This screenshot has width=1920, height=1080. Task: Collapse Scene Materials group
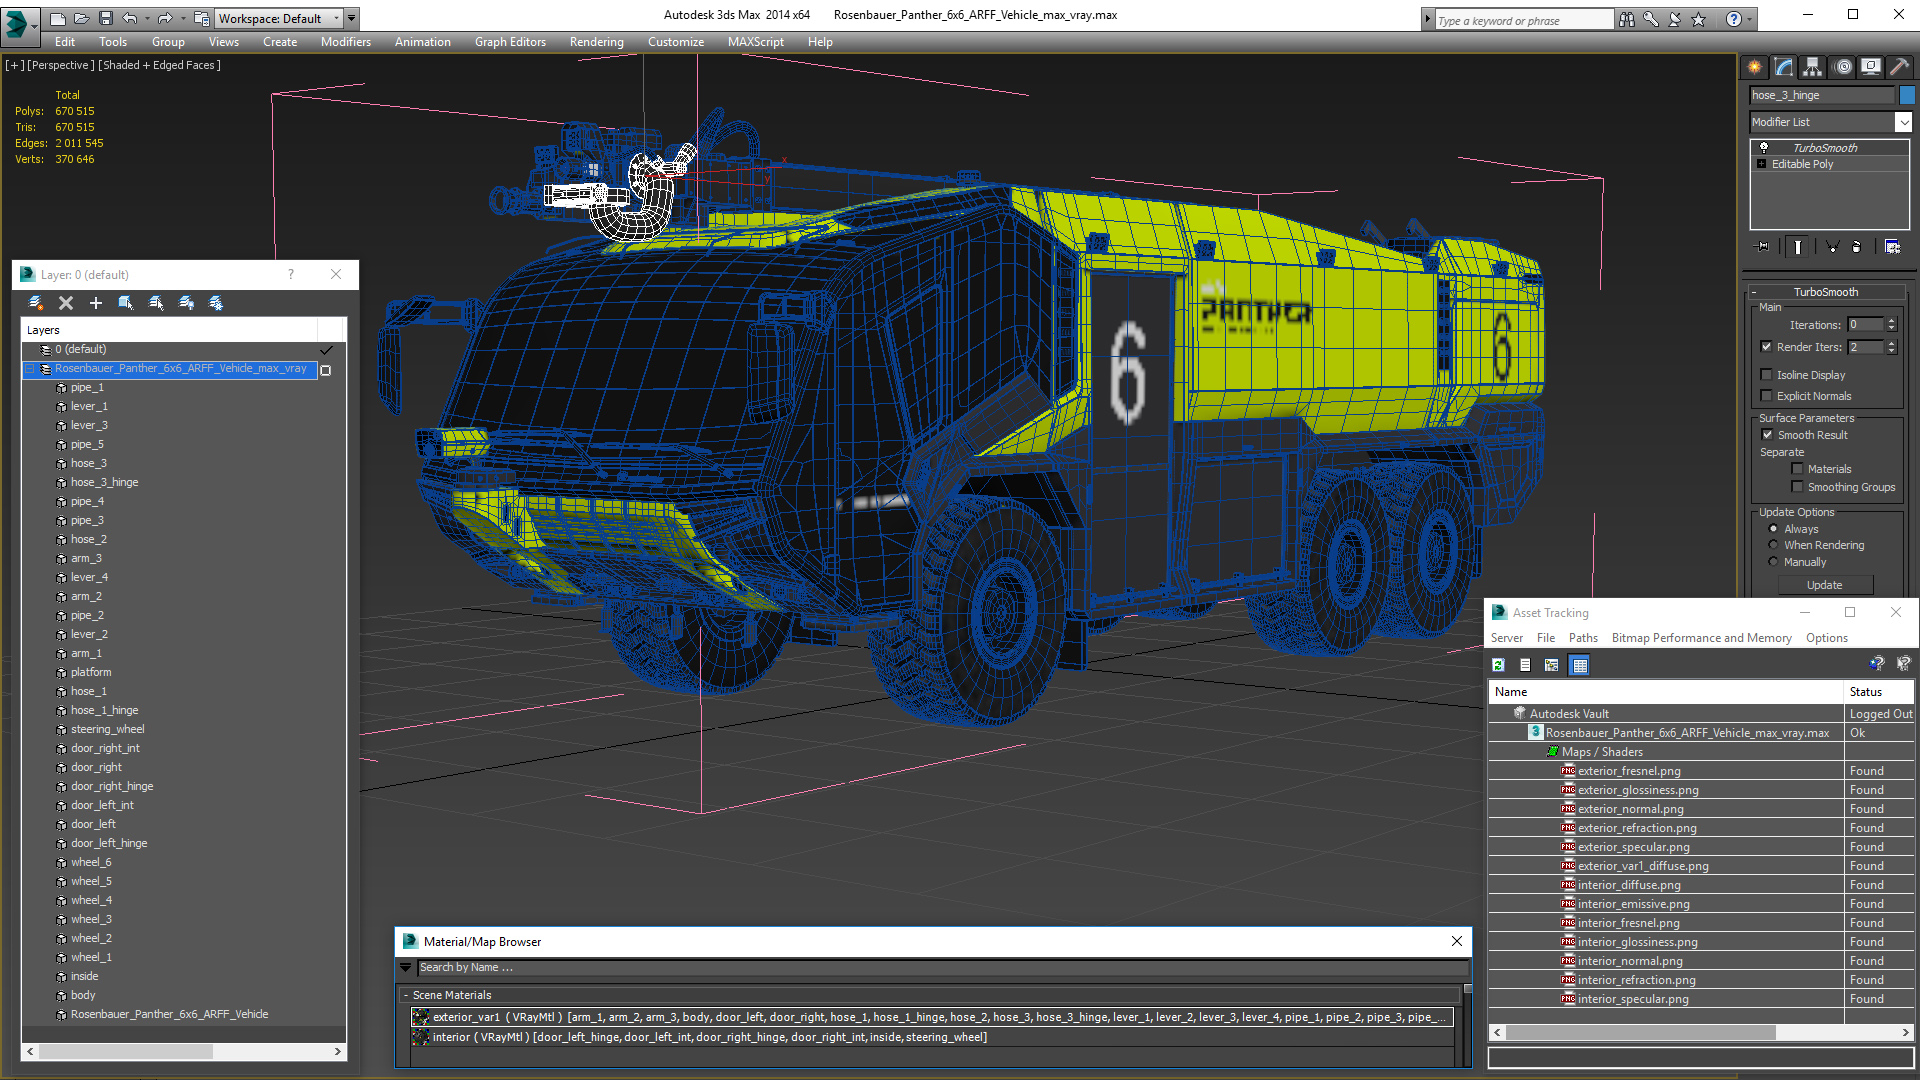(x=406, y=995)
